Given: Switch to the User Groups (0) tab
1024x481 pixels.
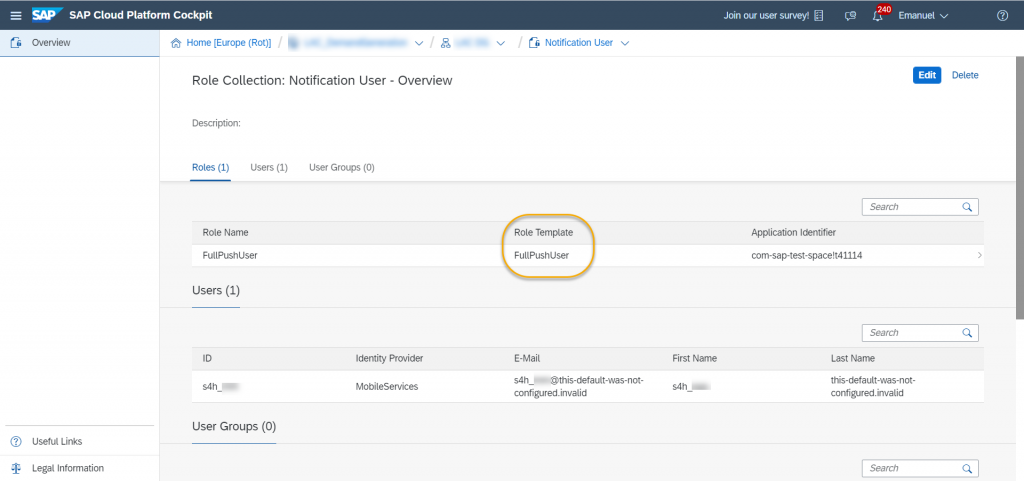Looking at the screenshot, I should [x=342, y=168].
